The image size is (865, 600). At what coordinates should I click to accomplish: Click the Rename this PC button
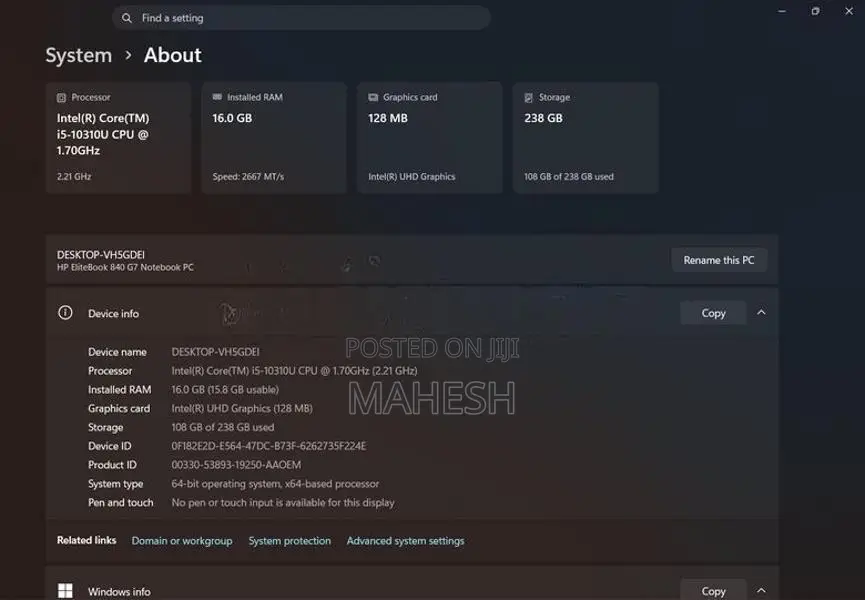[x=719, y=260]
